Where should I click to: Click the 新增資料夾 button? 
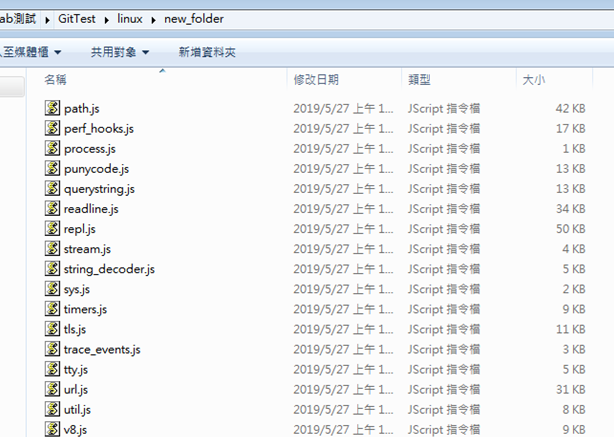tap(207, 52)
